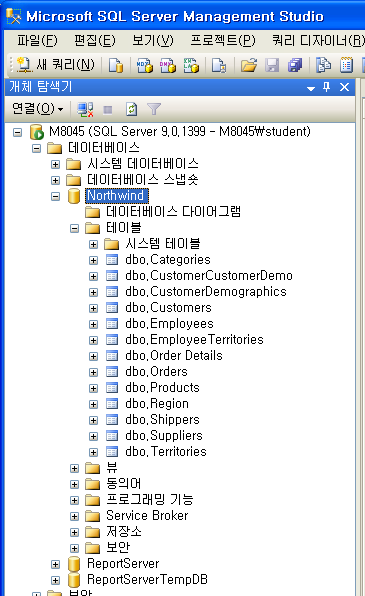
Task: Expand the dbo.Orders table node
Action: [94, 372]
